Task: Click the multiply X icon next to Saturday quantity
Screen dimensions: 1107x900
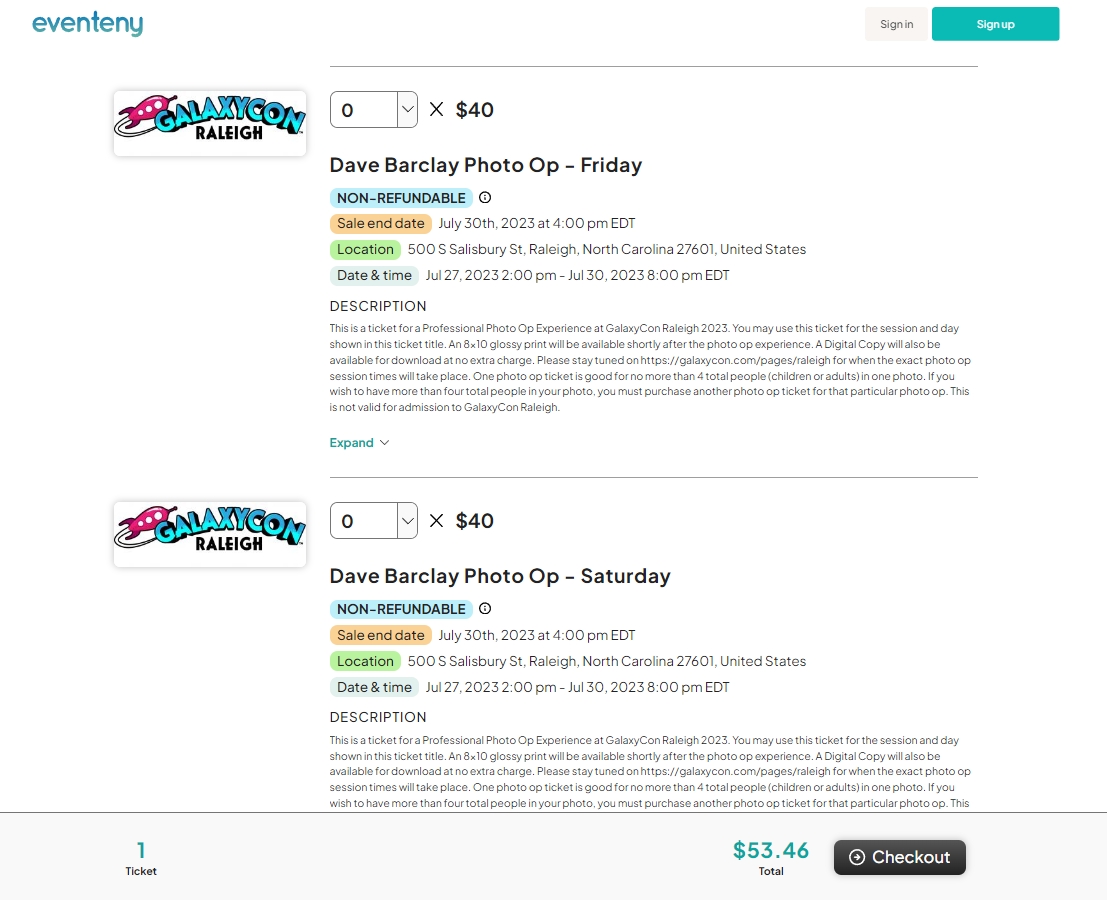Action: 436,521
